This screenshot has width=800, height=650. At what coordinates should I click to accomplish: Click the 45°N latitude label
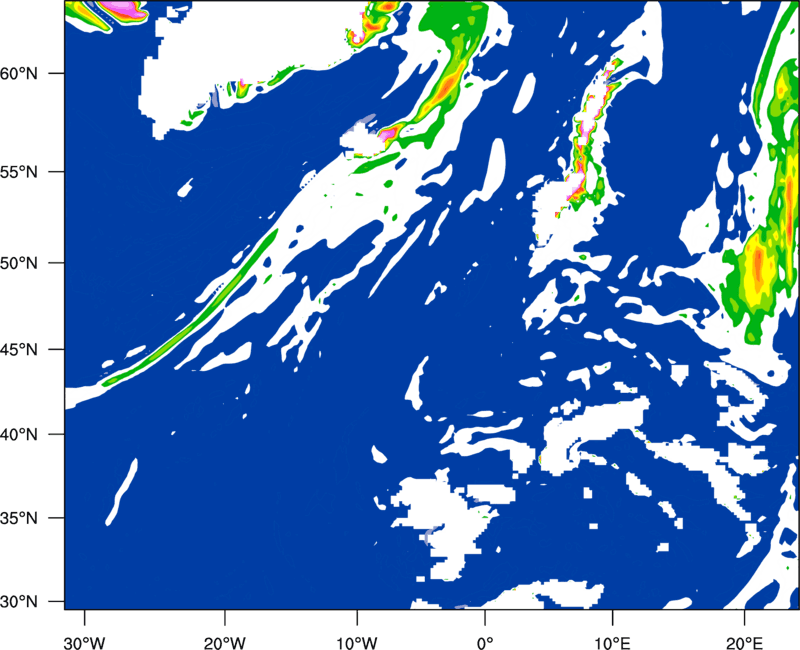pos(19,349)
